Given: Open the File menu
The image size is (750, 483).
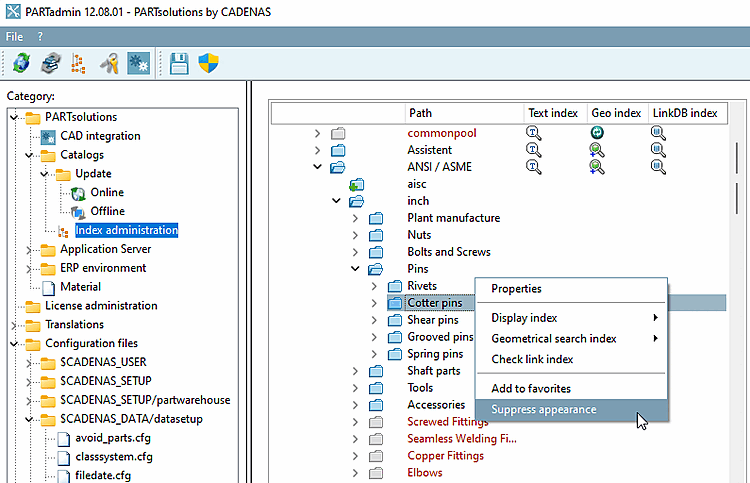Looking at the screenshot, I should click(14, 37).
